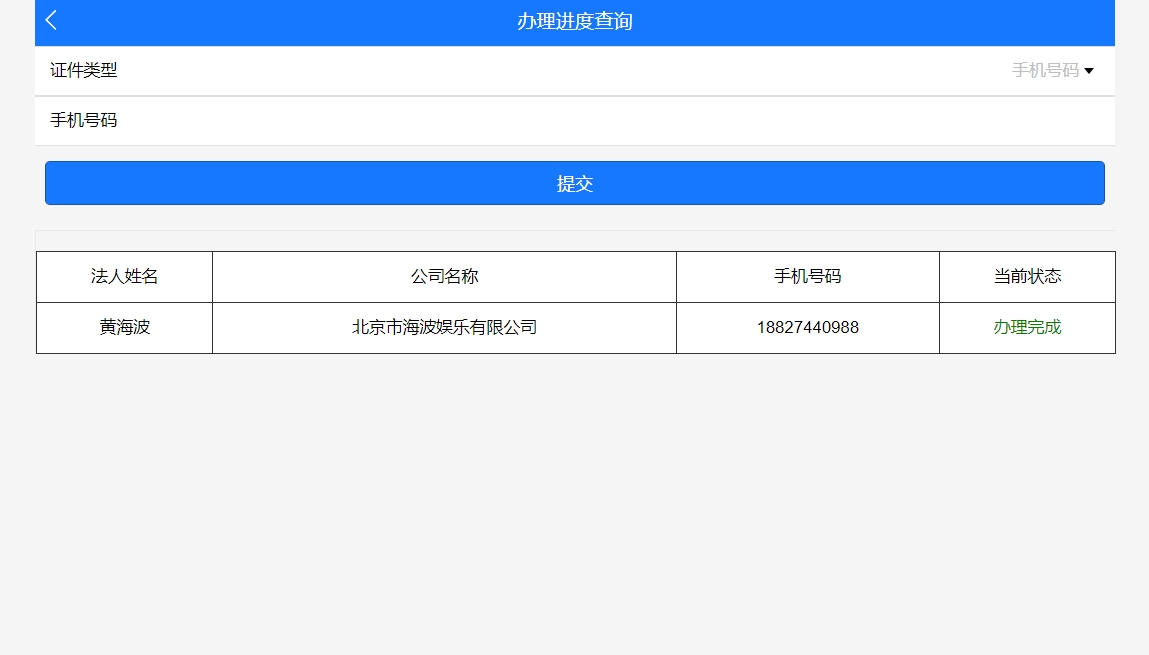Click the green 办理完成 status
The width and height of the screenshot is (1149, 655).
point(1027,328)
